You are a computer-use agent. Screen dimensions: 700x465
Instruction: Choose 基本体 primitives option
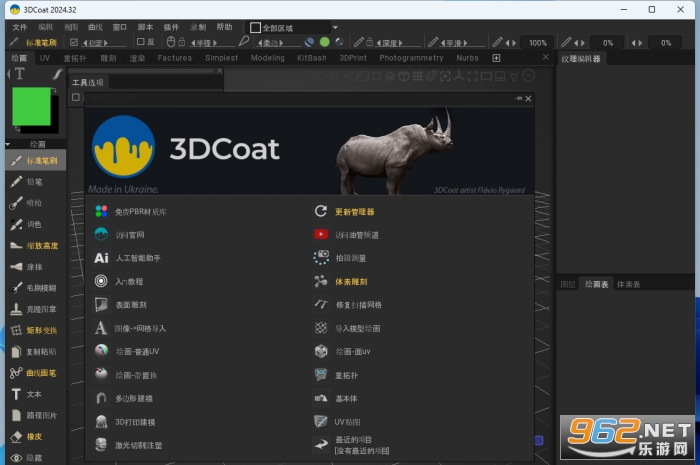coord(335,399)
